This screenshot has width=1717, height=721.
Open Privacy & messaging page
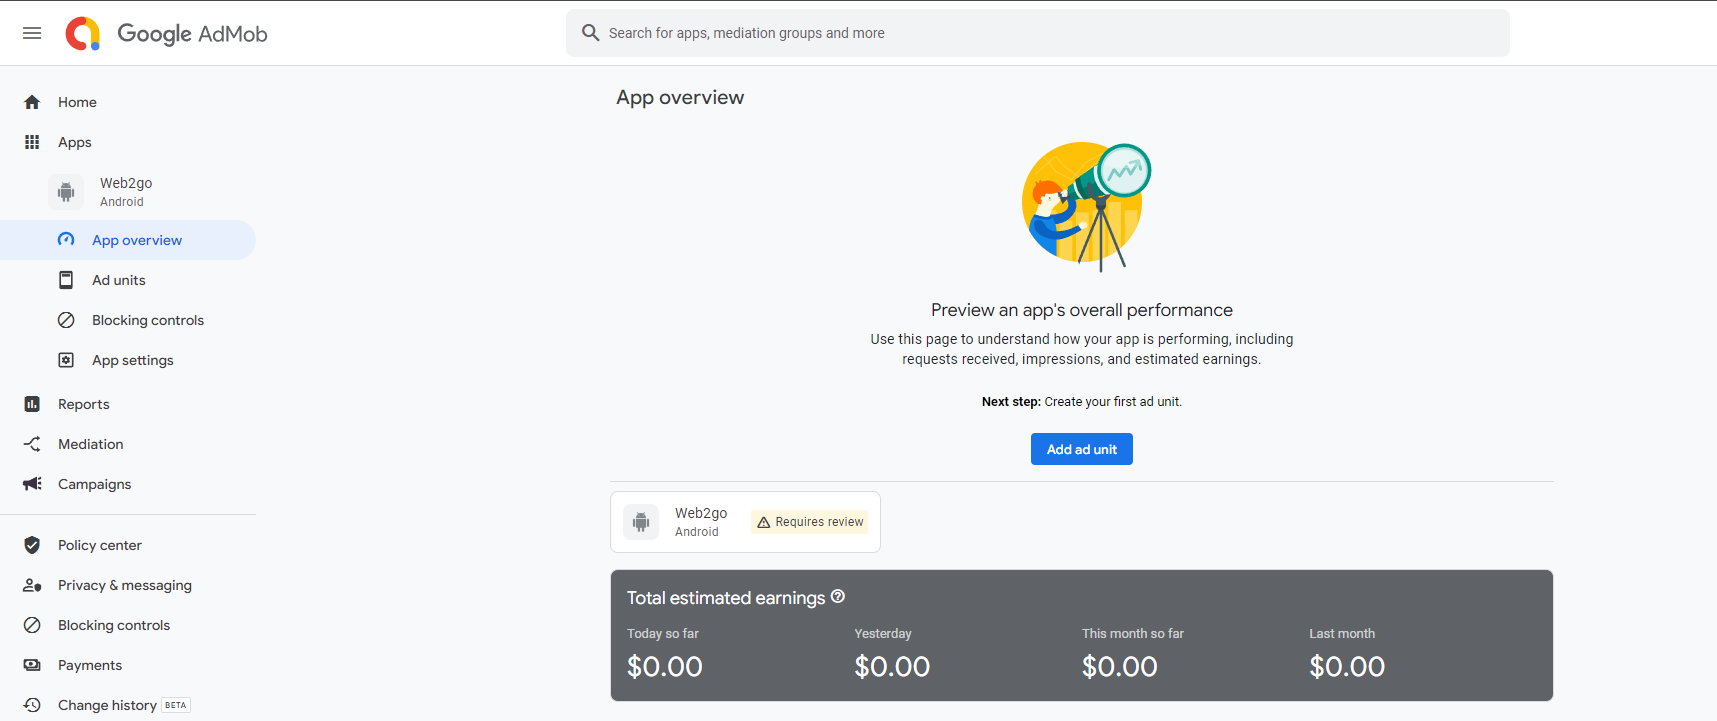tap(125, 585)
